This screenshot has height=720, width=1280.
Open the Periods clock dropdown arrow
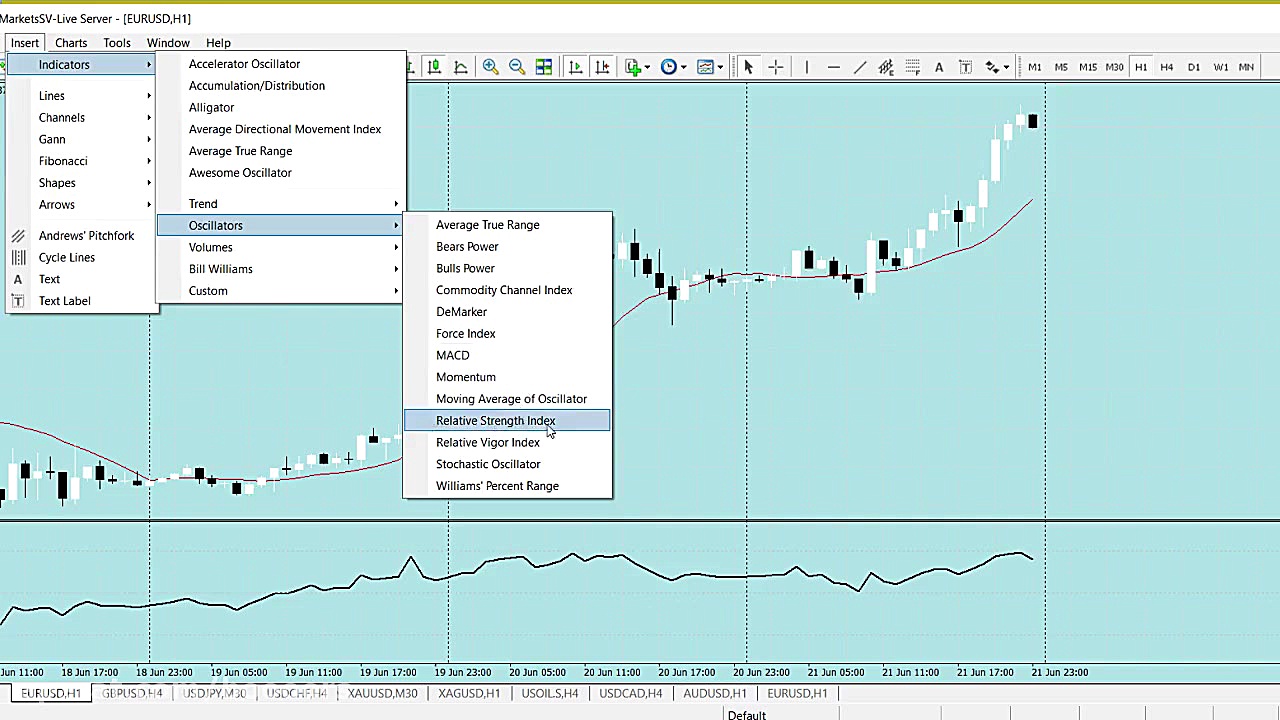coord(683,68)
